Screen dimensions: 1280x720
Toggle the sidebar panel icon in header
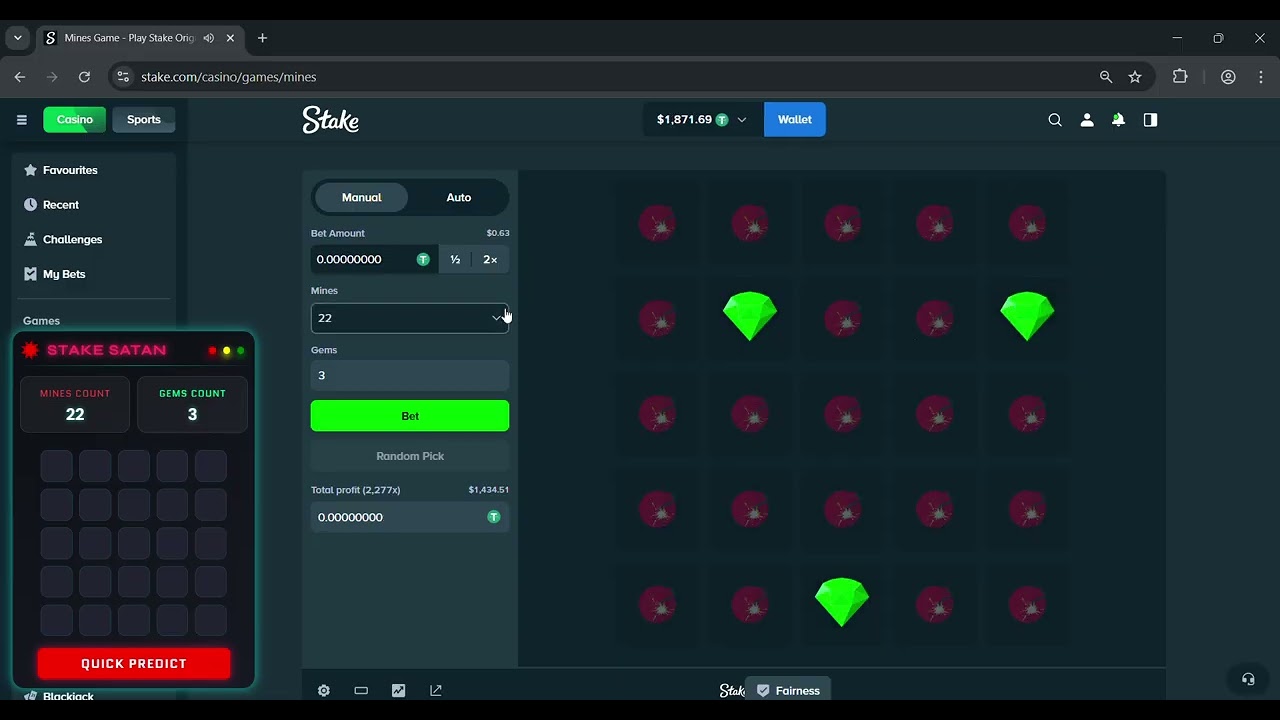1151,120
